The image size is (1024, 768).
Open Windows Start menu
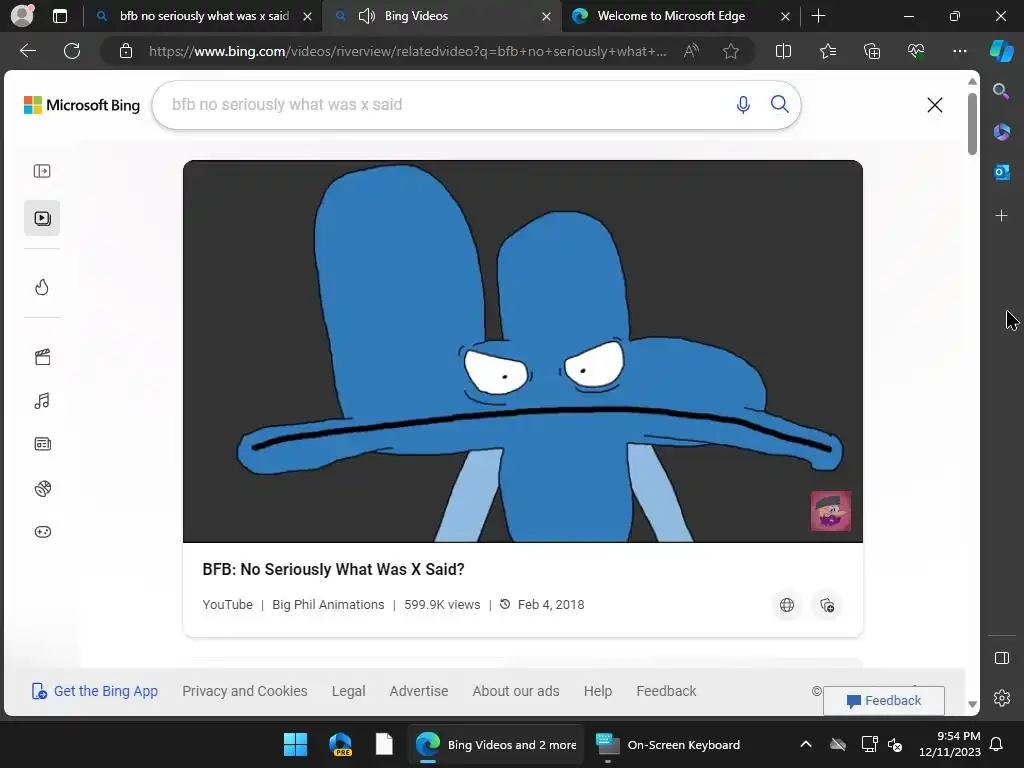(295, 744)
